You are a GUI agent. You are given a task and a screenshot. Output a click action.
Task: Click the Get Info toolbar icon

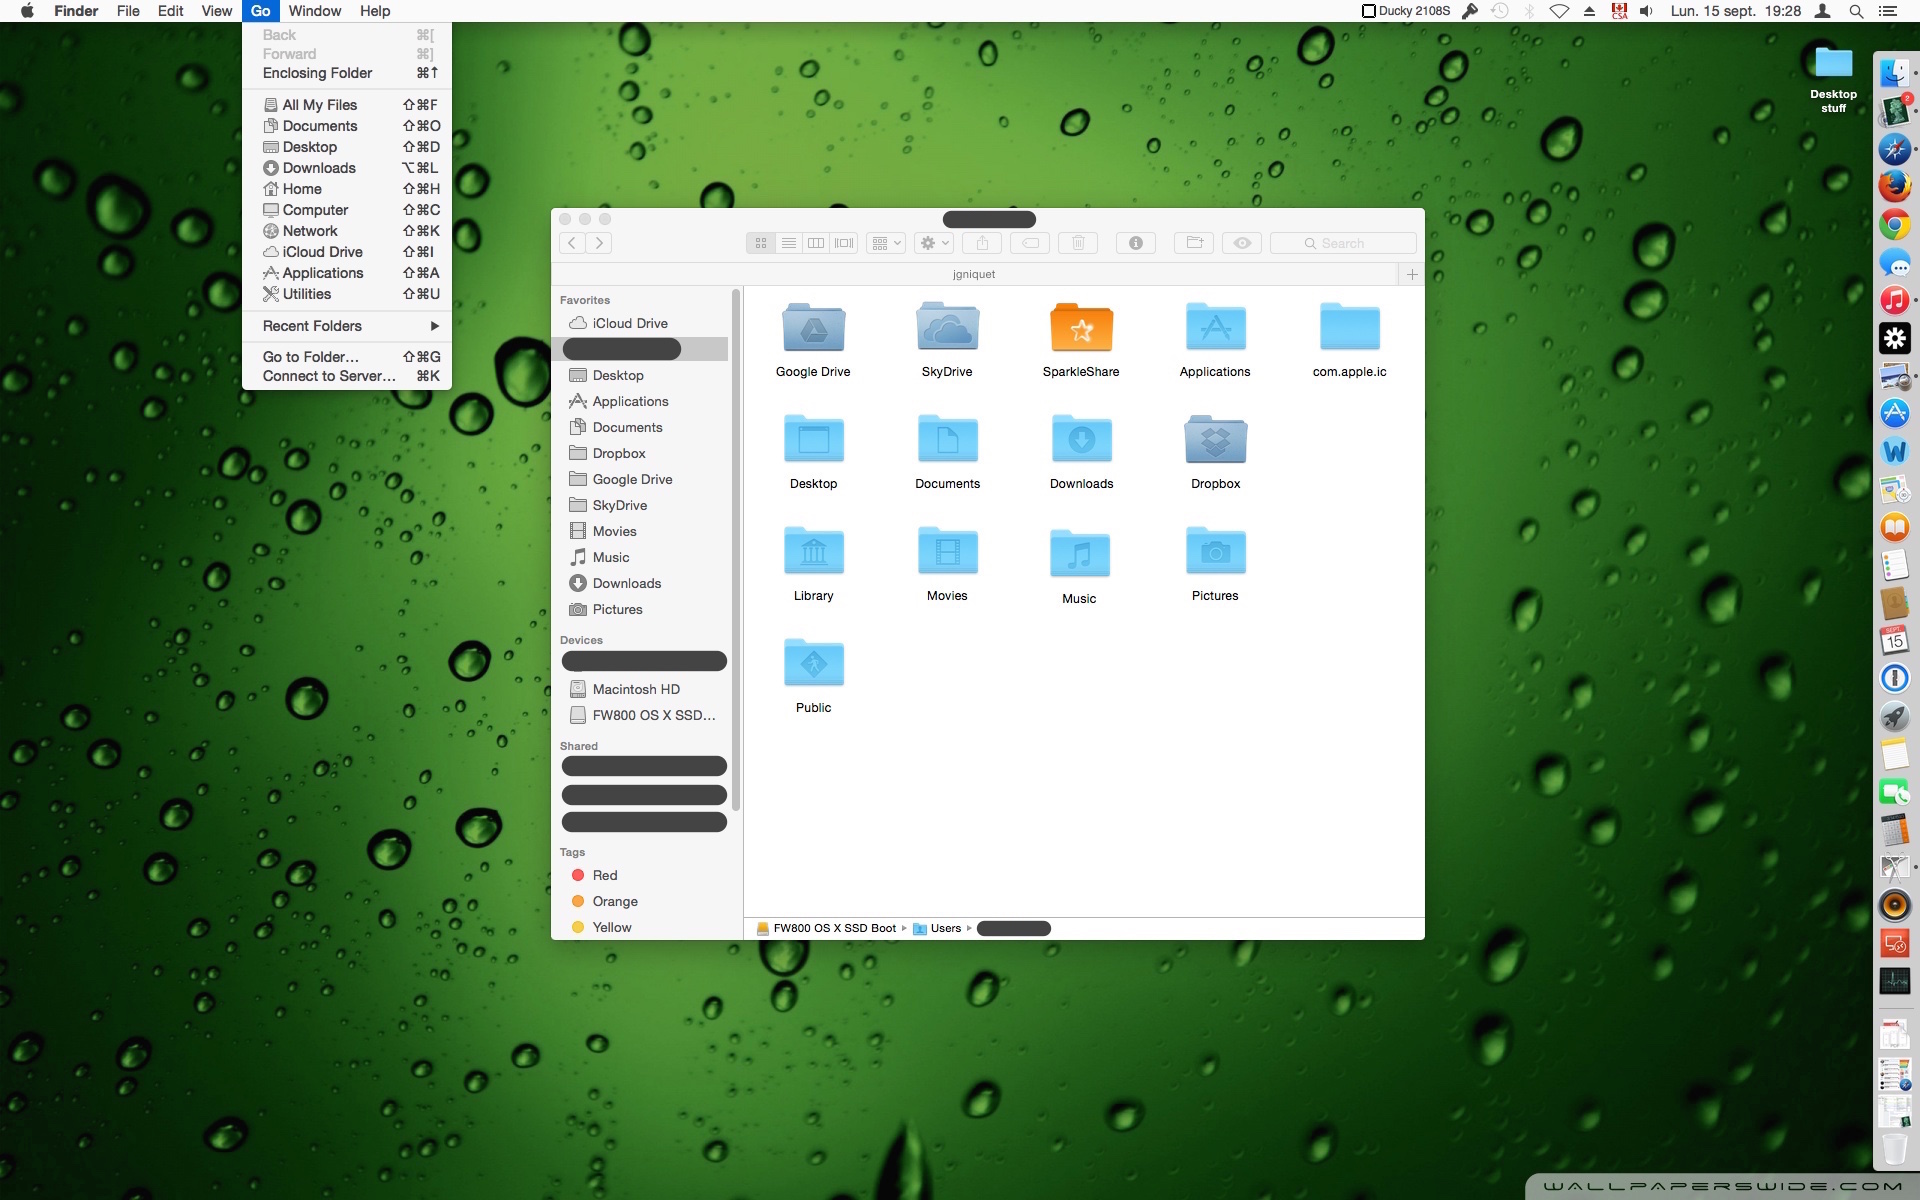(x=1135, y=243)
